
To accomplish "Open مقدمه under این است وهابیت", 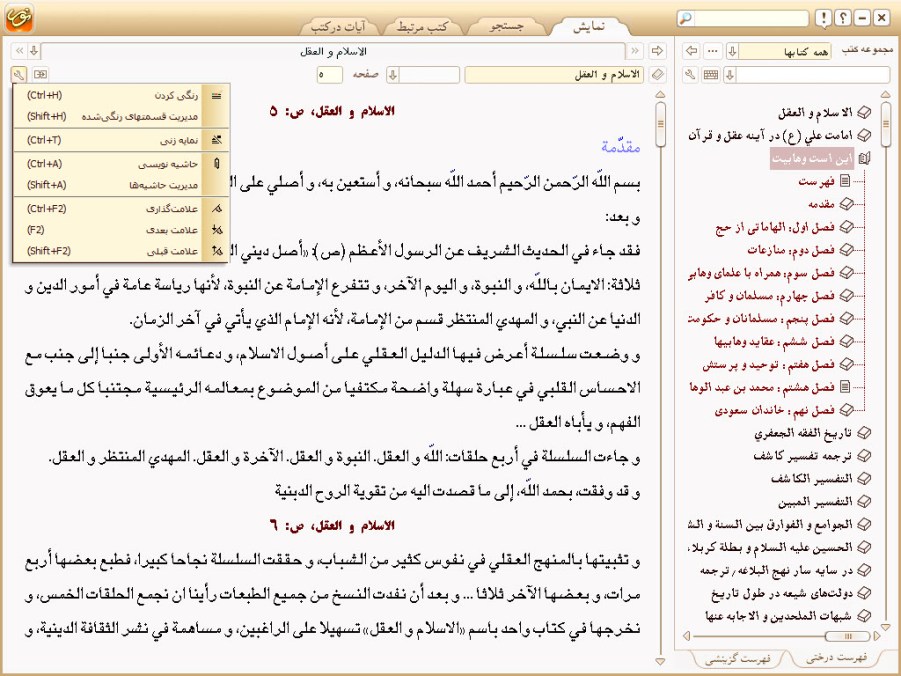I will pos(821,204).
